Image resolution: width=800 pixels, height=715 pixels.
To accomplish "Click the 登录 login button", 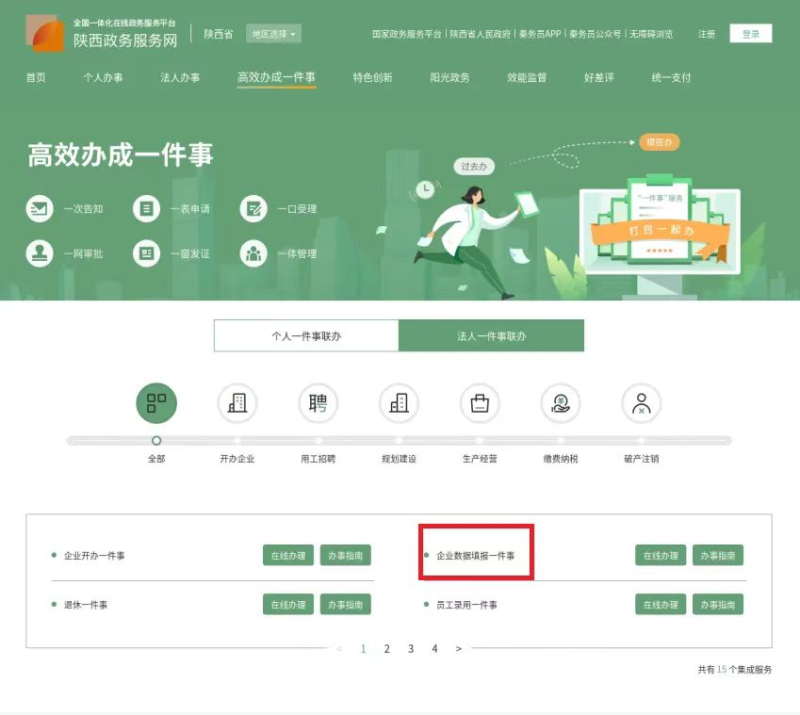I will click(749, 33).
